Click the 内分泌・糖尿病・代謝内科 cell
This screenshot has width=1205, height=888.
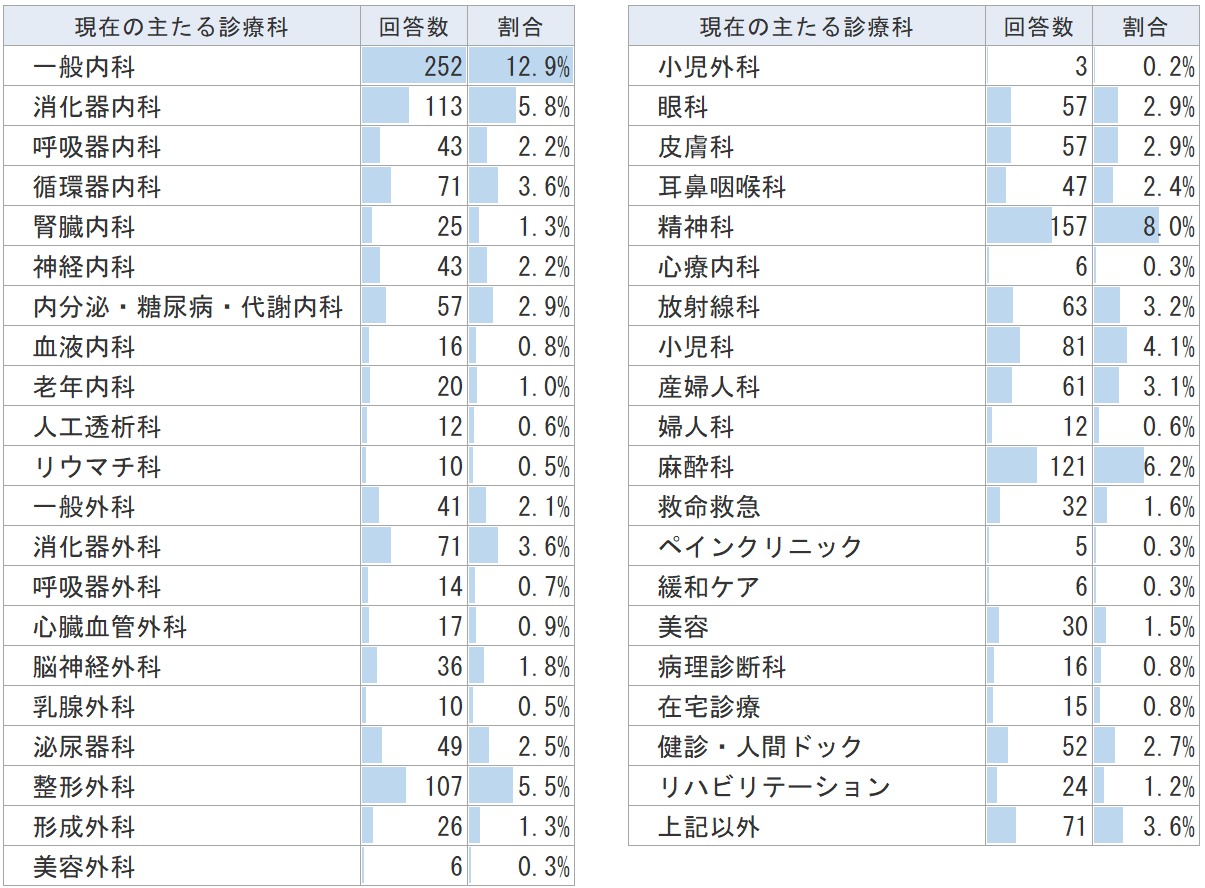point(188,307)
